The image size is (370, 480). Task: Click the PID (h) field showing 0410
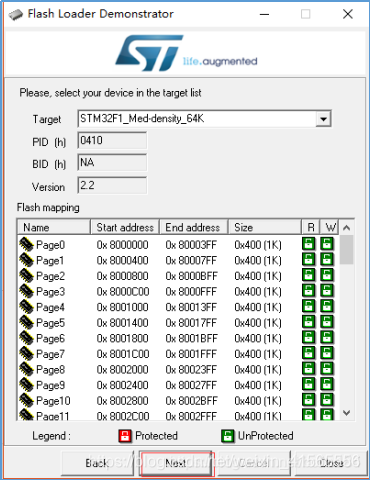point(112,140)
